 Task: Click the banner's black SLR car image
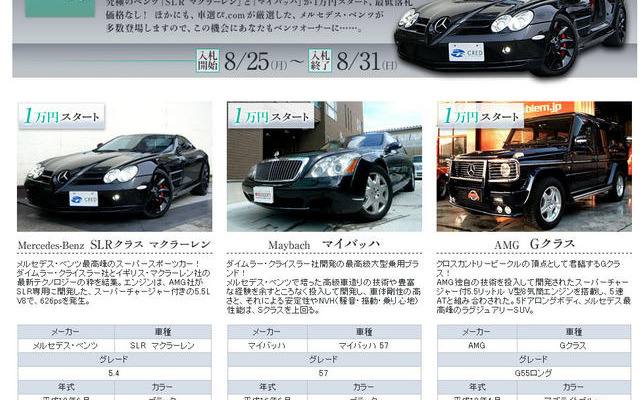(510, 37)
